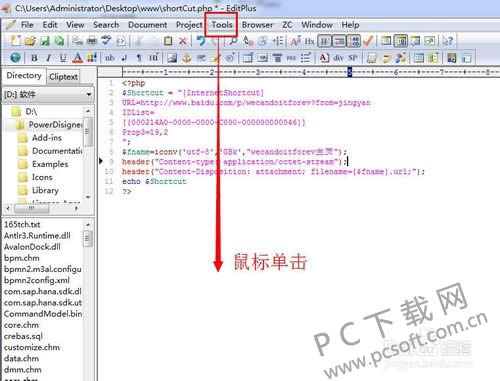500x381 pixels.
Task: Click the red X Delete icon
Action: pos(183,41)
